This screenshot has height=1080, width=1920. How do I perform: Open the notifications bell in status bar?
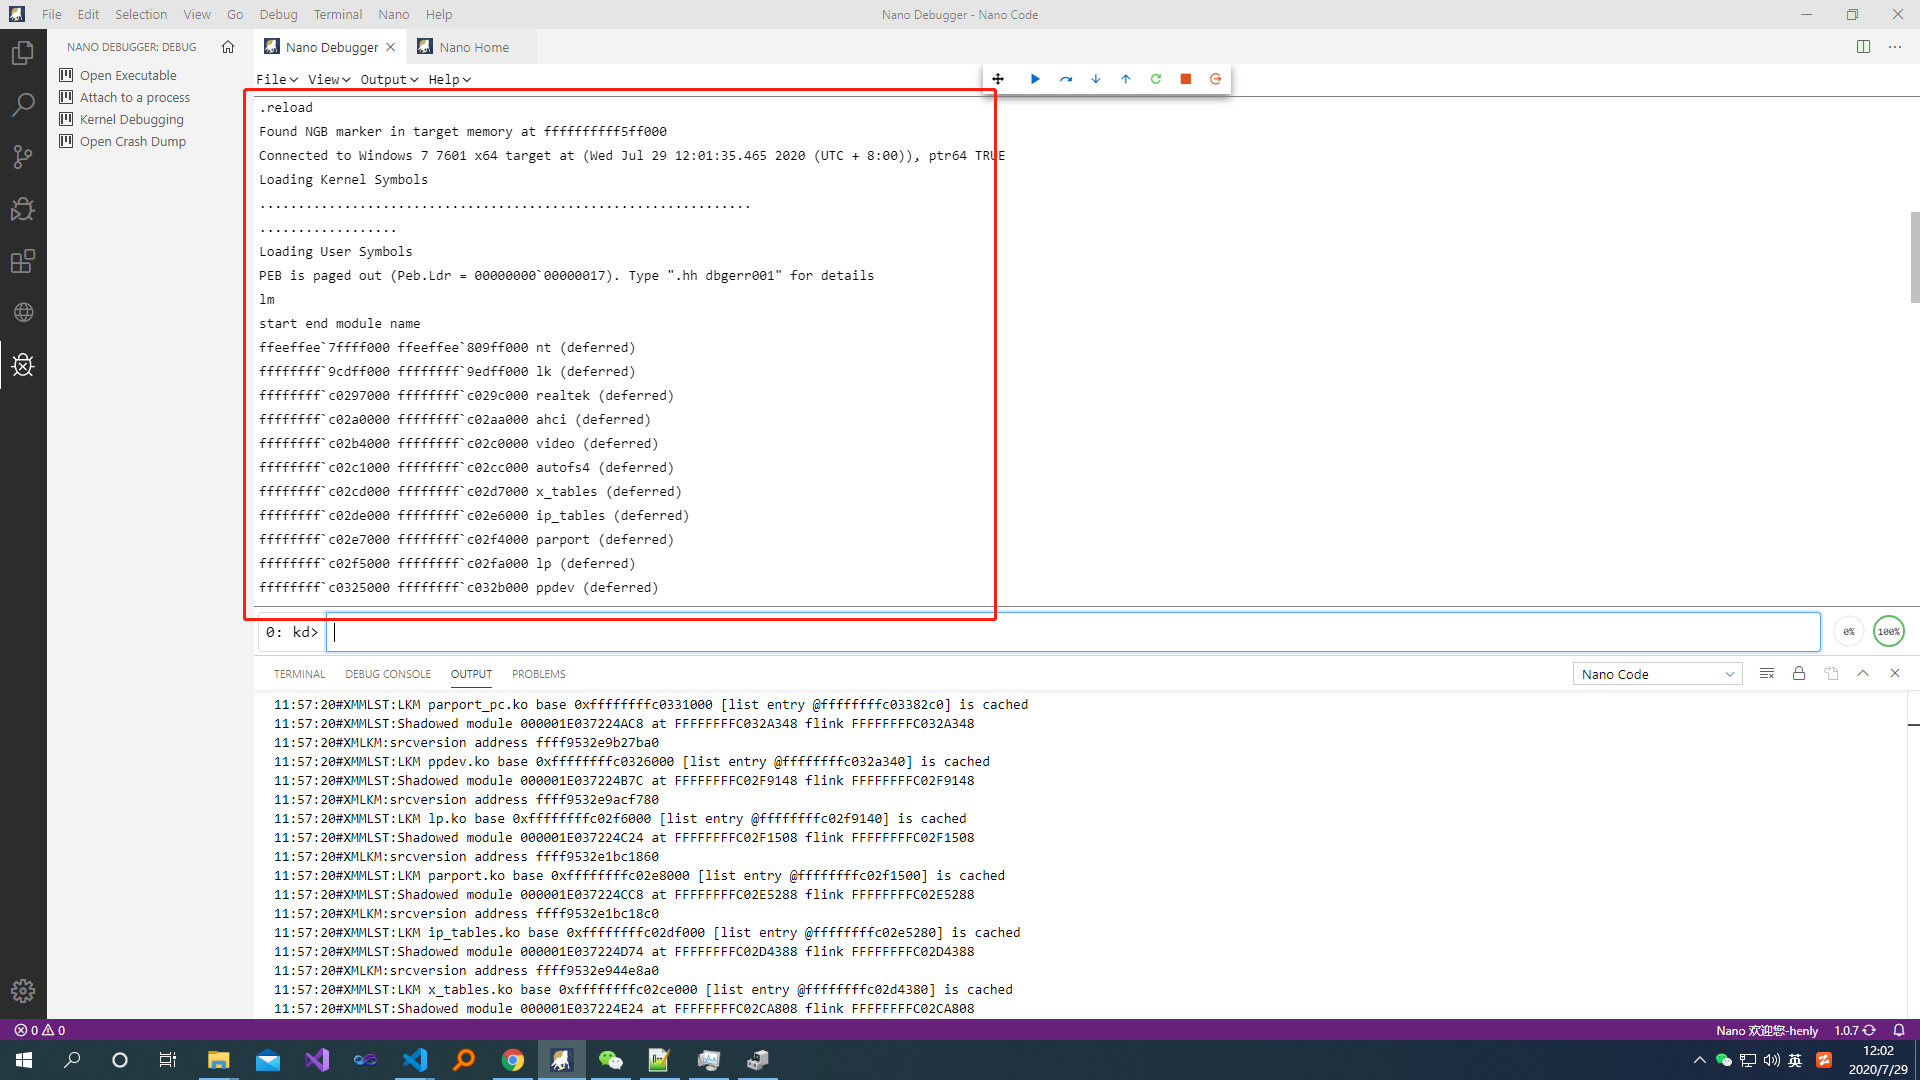pyautogui.click(x=1899, y=1030)
